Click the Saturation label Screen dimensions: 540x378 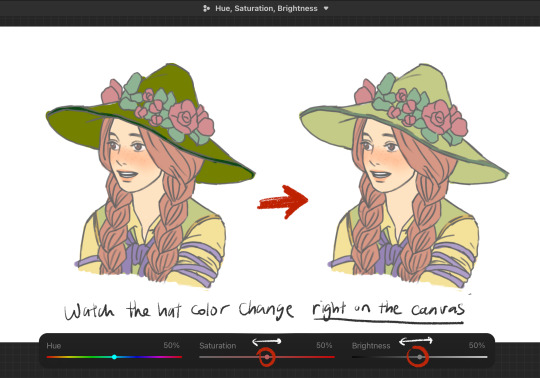[x=218, y=346]
